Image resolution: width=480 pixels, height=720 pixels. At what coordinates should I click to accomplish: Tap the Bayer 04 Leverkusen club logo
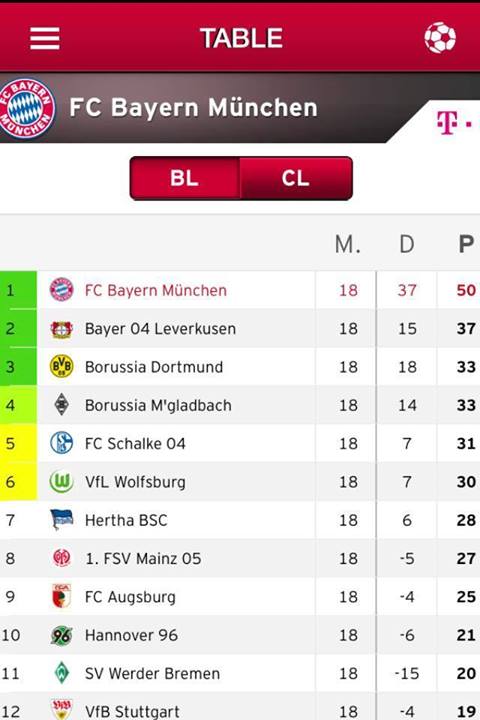pos(61,329)
